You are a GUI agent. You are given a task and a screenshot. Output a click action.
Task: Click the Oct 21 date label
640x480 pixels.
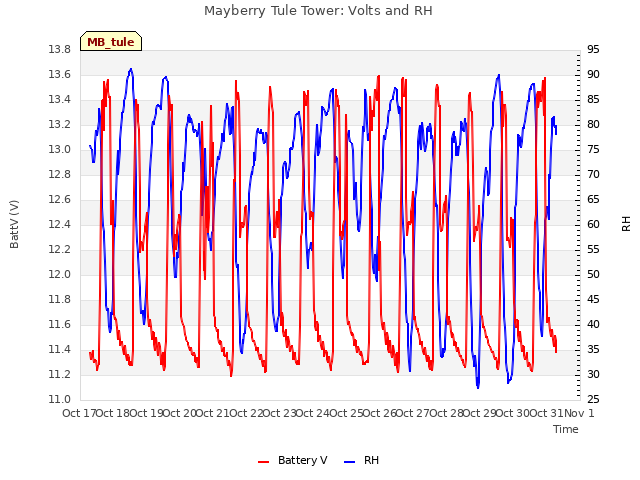pos(213,413)
